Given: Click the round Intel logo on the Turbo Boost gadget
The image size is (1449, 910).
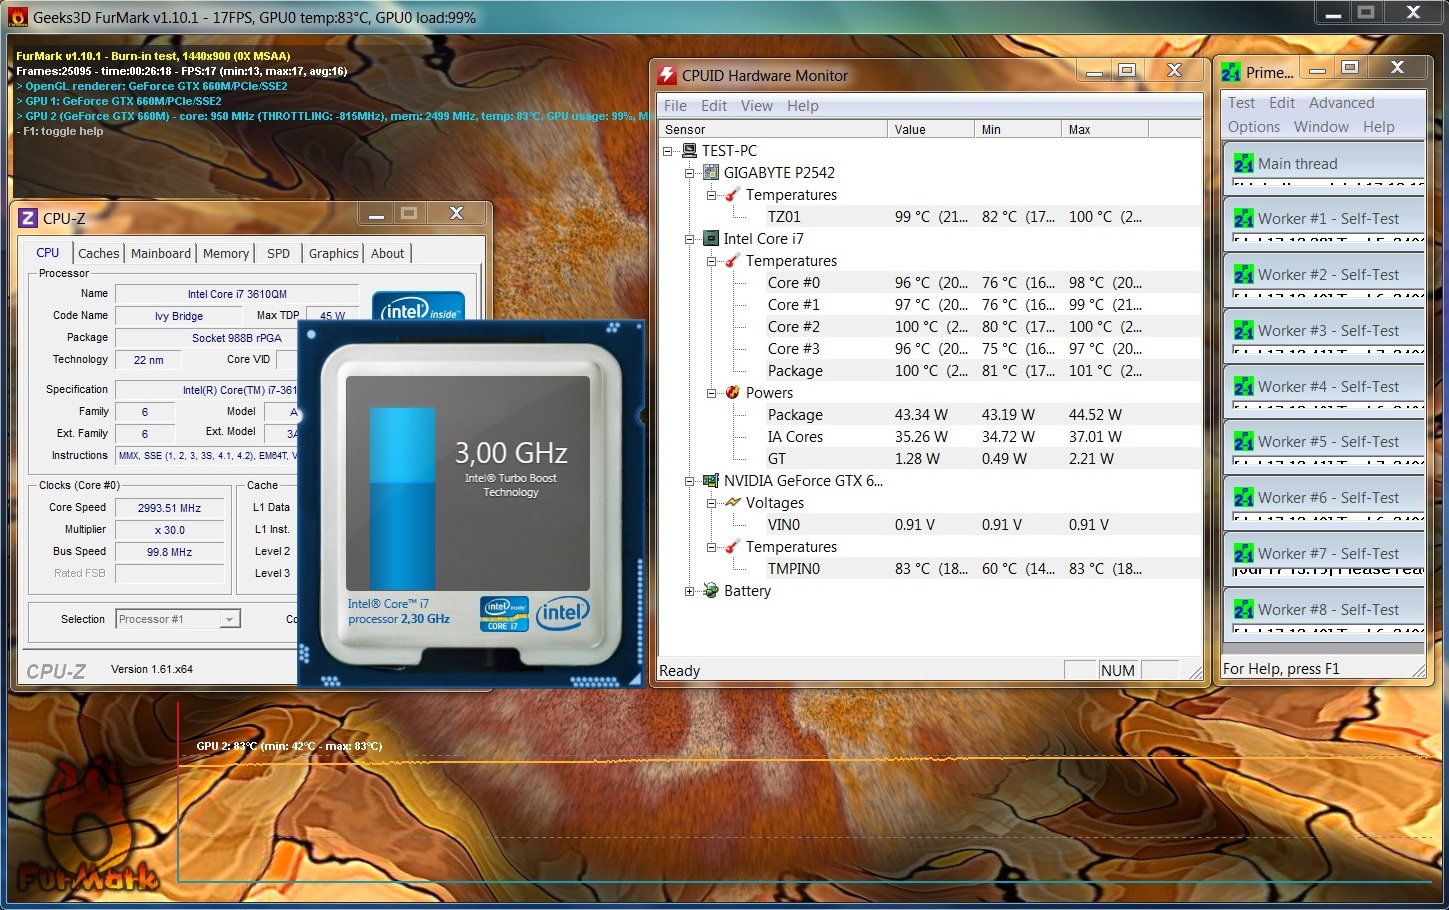Looking at the screenshot, I should [x=563, y=613].
